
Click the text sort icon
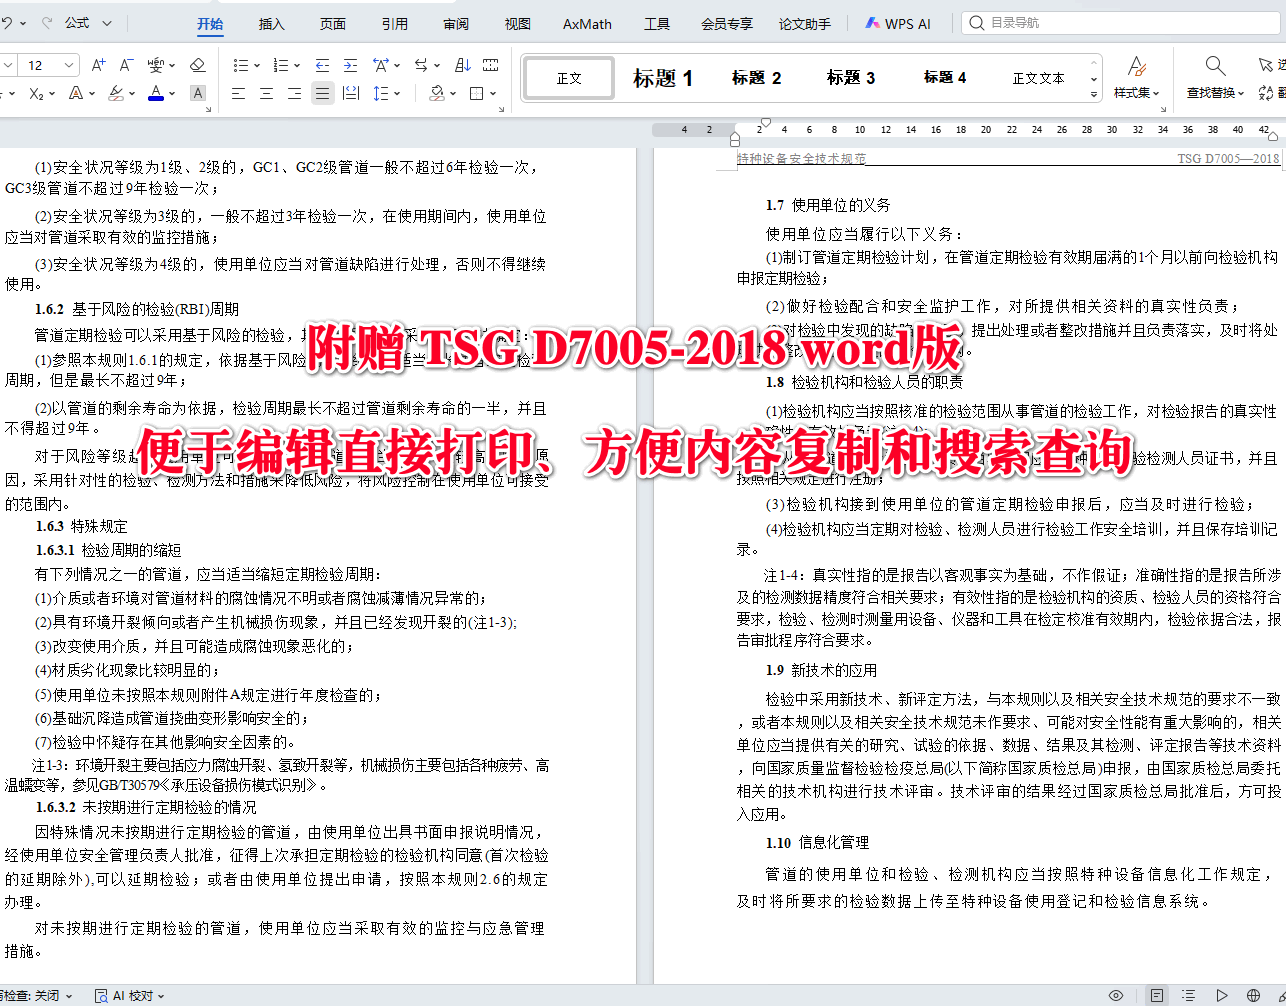pos(461,64)
